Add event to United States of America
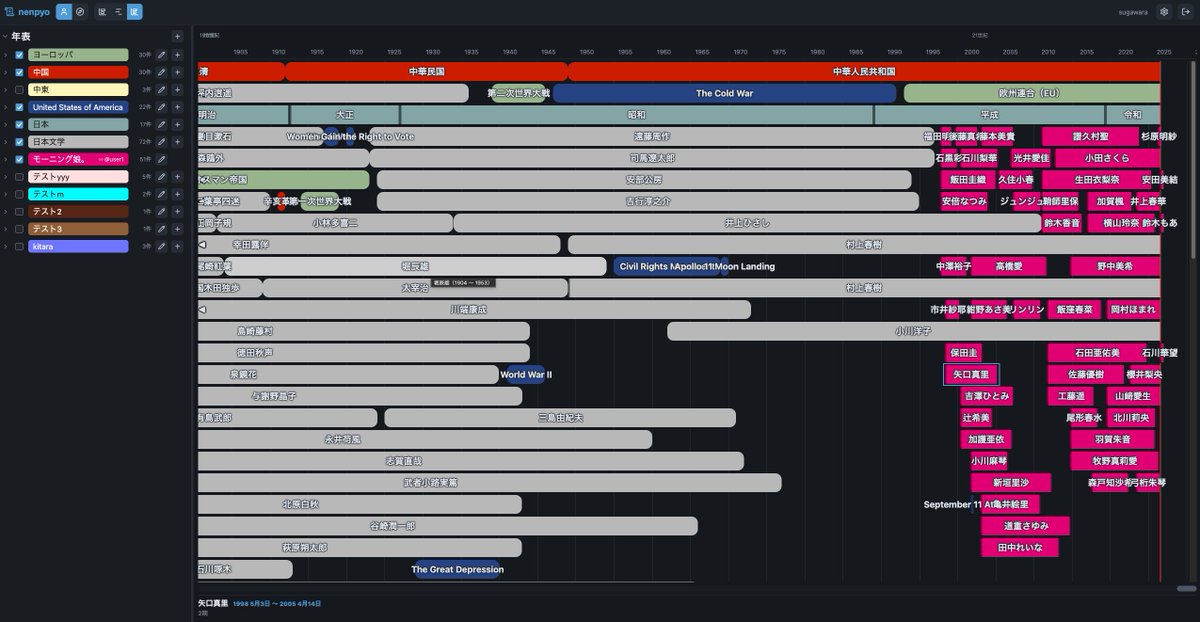 tap(177, 107)
